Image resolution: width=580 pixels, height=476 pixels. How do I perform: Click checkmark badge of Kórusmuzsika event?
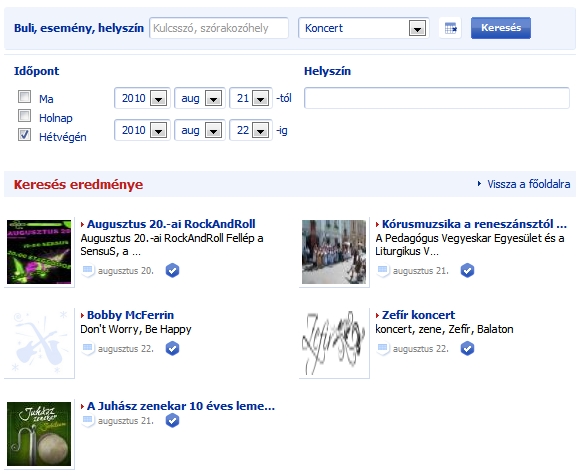click(x=467, y=270)
